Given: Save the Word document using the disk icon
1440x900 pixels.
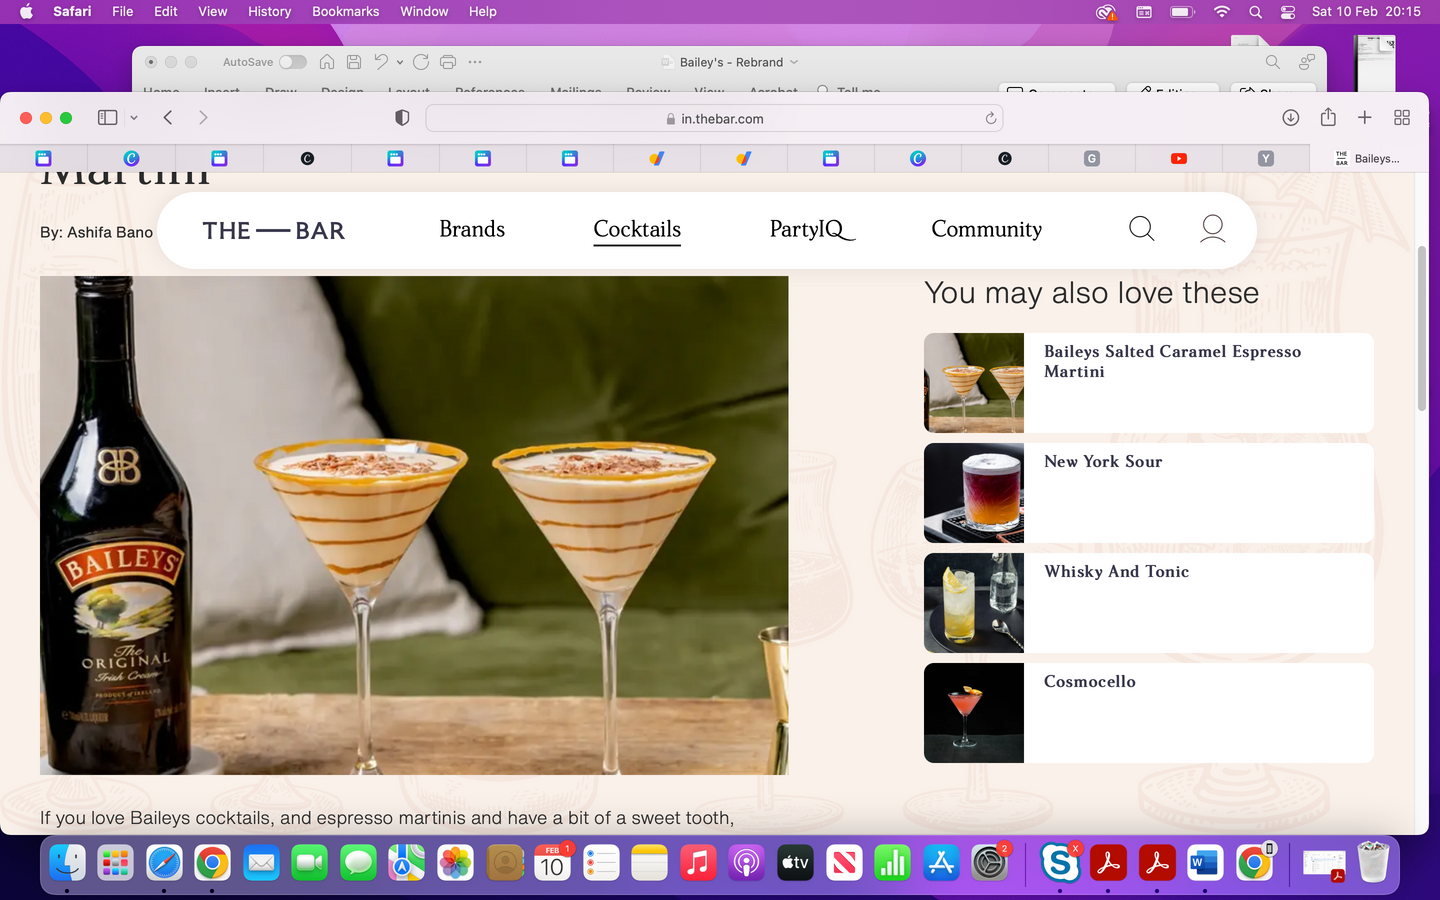Looking at the screenshot, I should (x=354, y=62).
